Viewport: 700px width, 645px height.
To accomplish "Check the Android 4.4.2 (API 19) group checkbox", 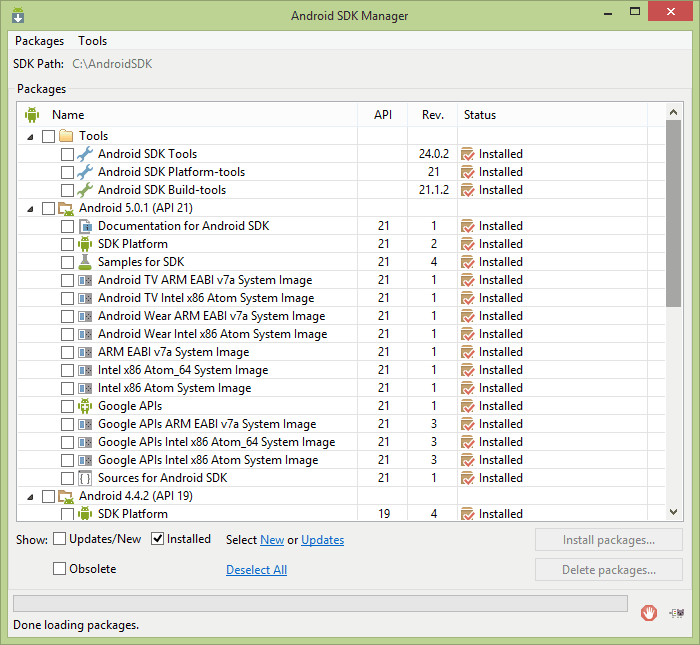I will 48,496.
